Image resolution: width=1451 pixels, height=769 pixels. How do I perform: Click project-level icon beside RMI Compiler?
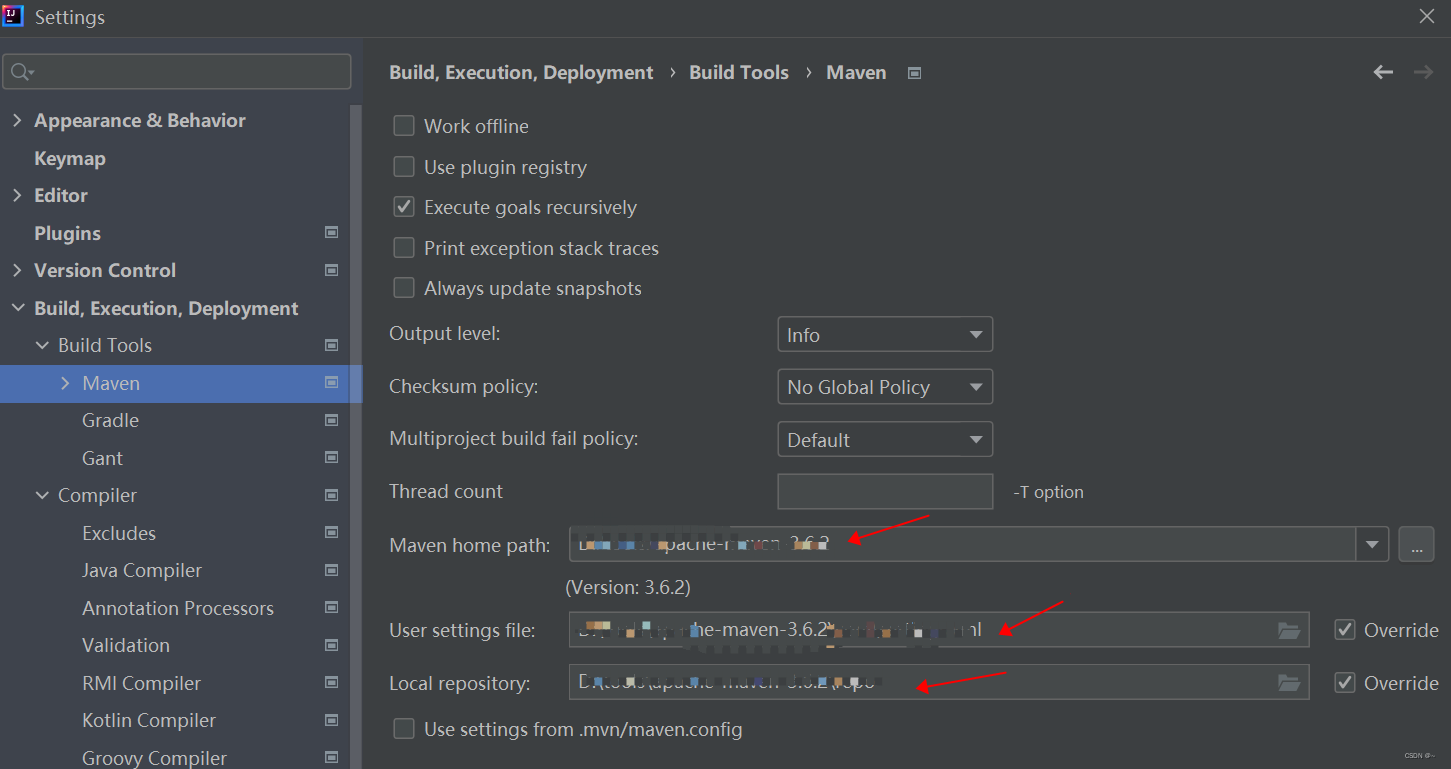coord(332,683)
